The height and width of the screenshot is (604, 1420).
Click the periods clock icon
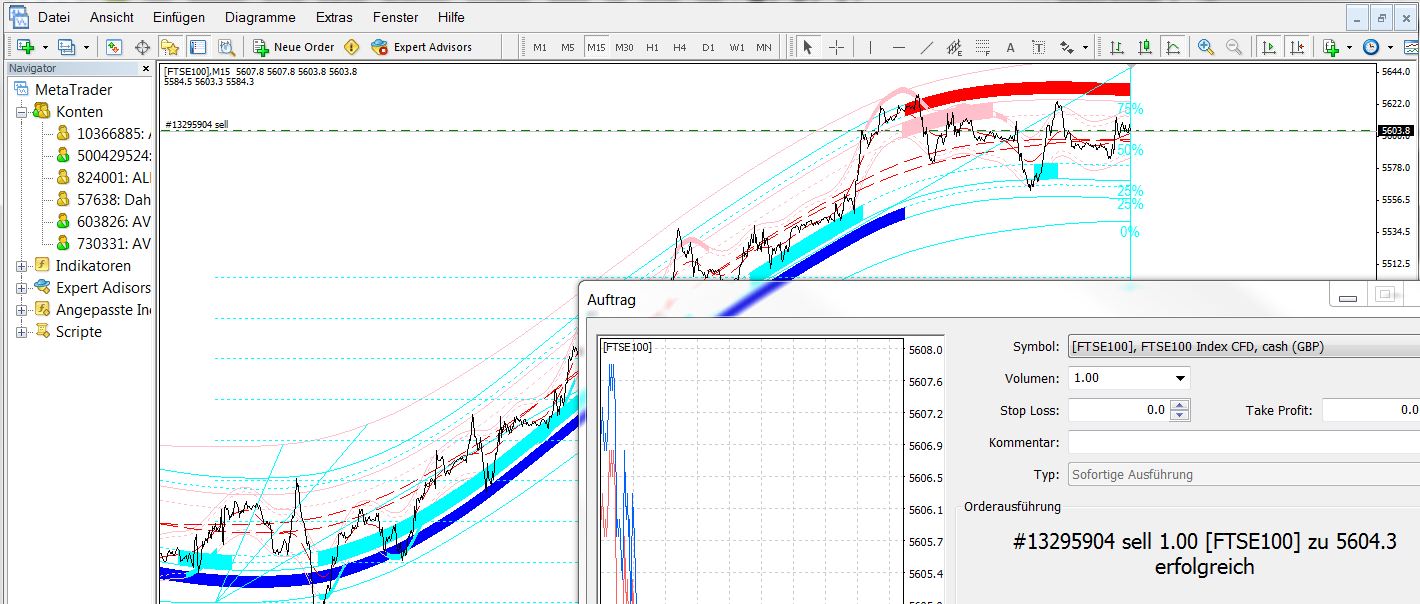pos(1371,47)
